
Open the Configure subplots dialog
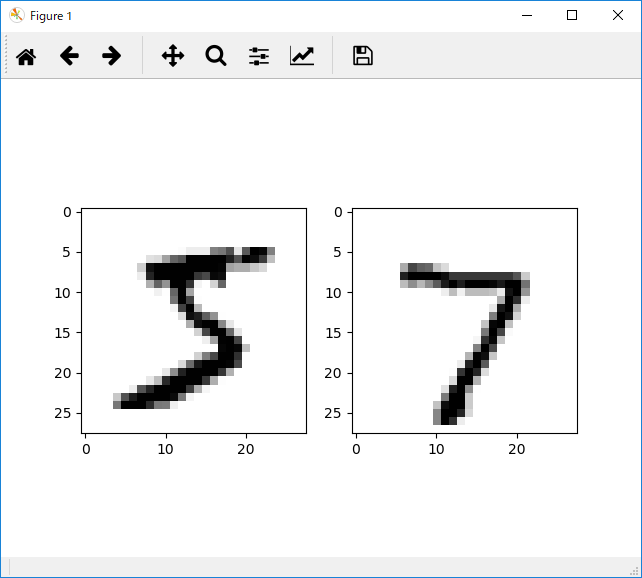(x=259, y=56)
